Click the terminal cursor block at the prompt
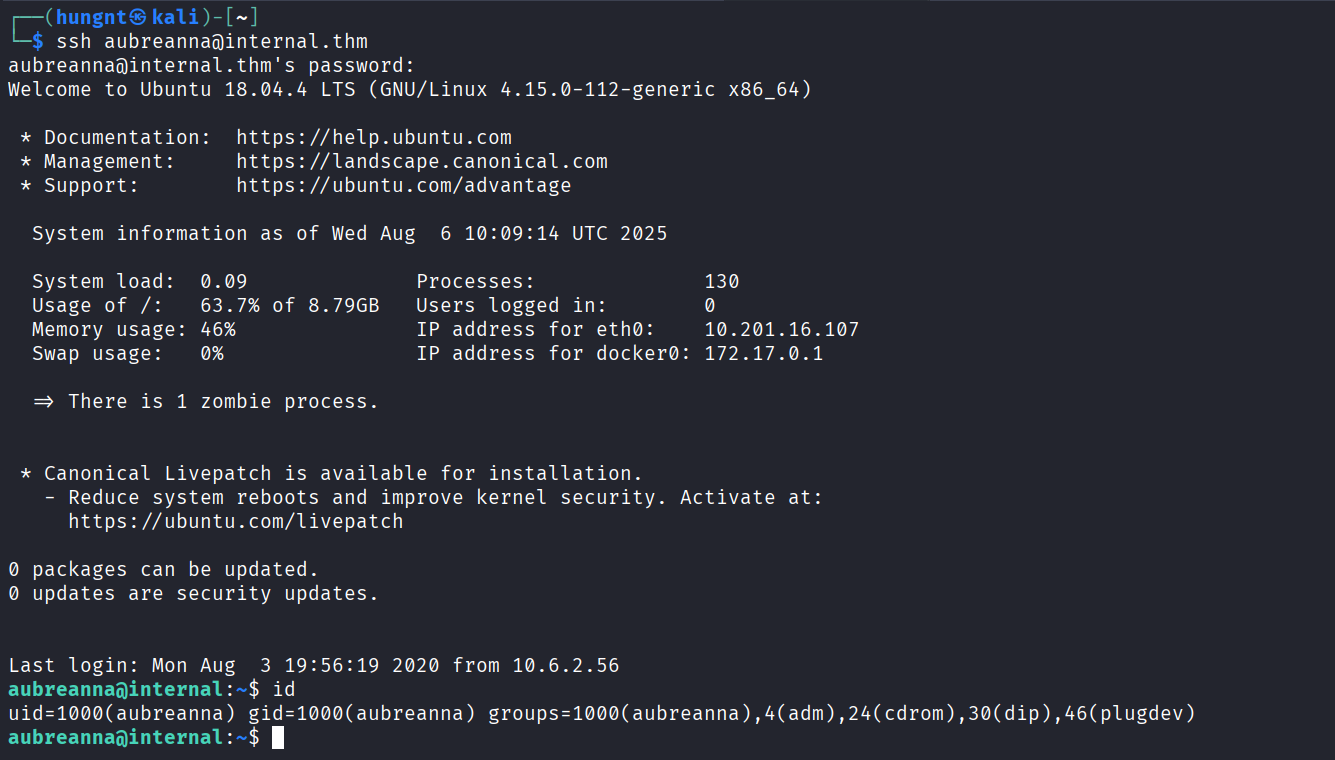 (x=278, y=738)
